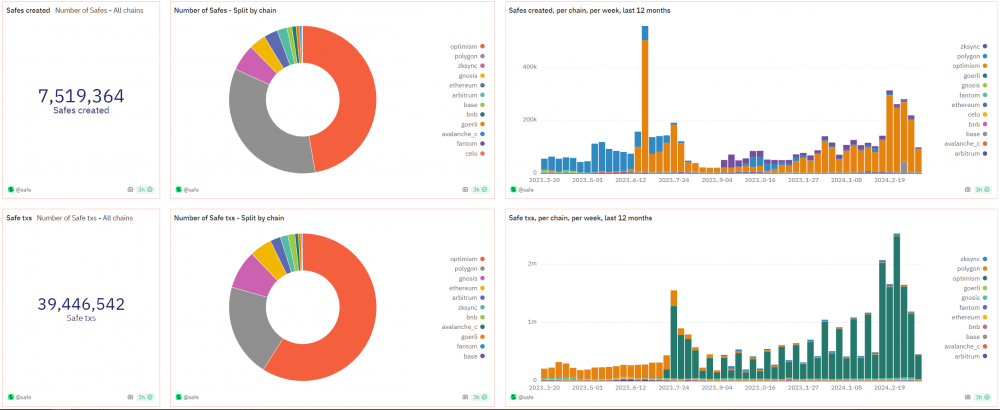This screenshot has width=1000, height=410.
Task: Click the tallest bar in Safes created weekly chart
Action: [x=645, y=99]
